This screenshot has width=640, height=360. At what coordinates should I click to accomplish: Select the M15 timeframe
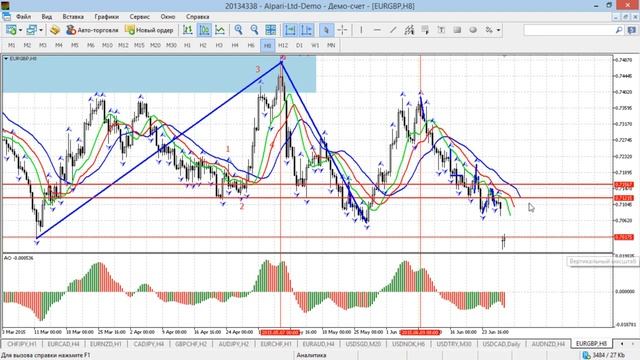pyautogui.click(x=139, y=45)
